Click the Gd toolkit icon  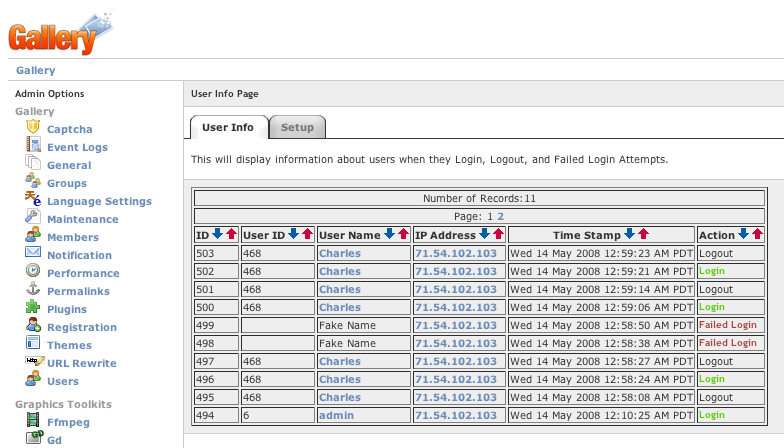pos(34,438)
